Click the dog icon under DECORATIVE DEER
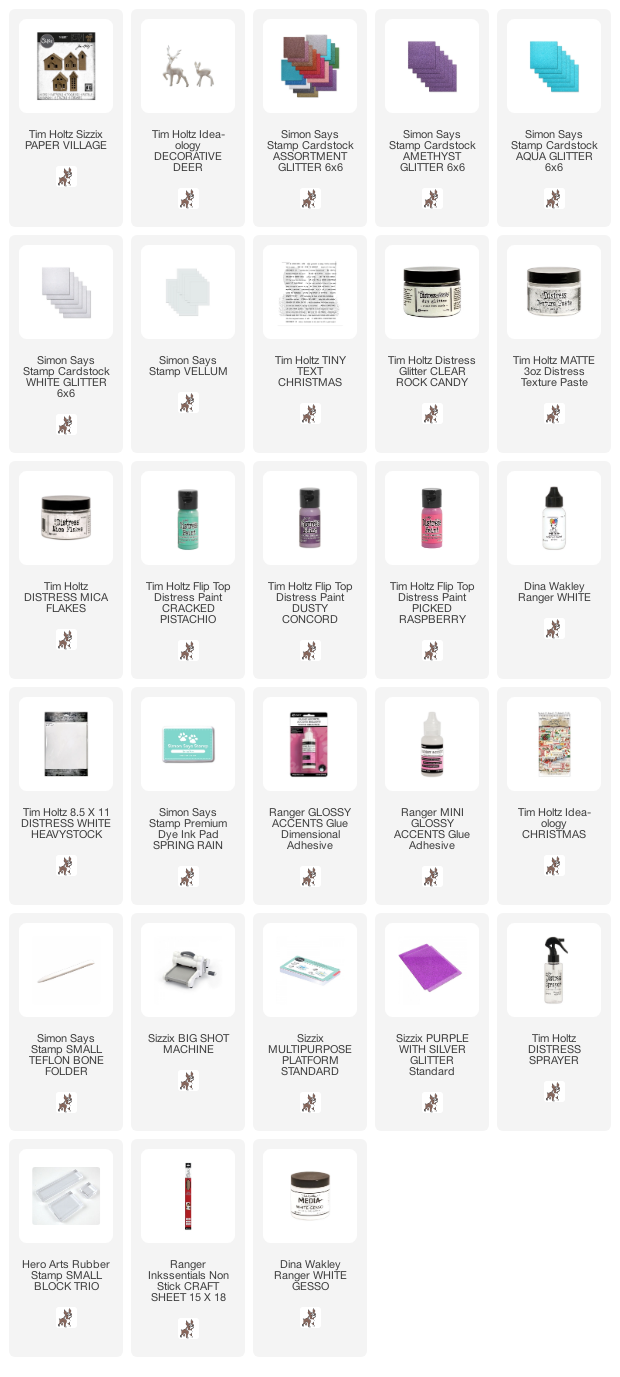 point(188,199)
